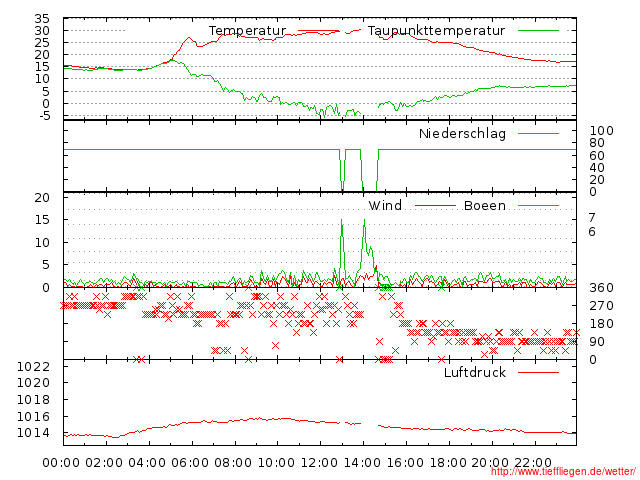Click the 1020 pressure axis value

pyautogui.click(x=33, y=383)
